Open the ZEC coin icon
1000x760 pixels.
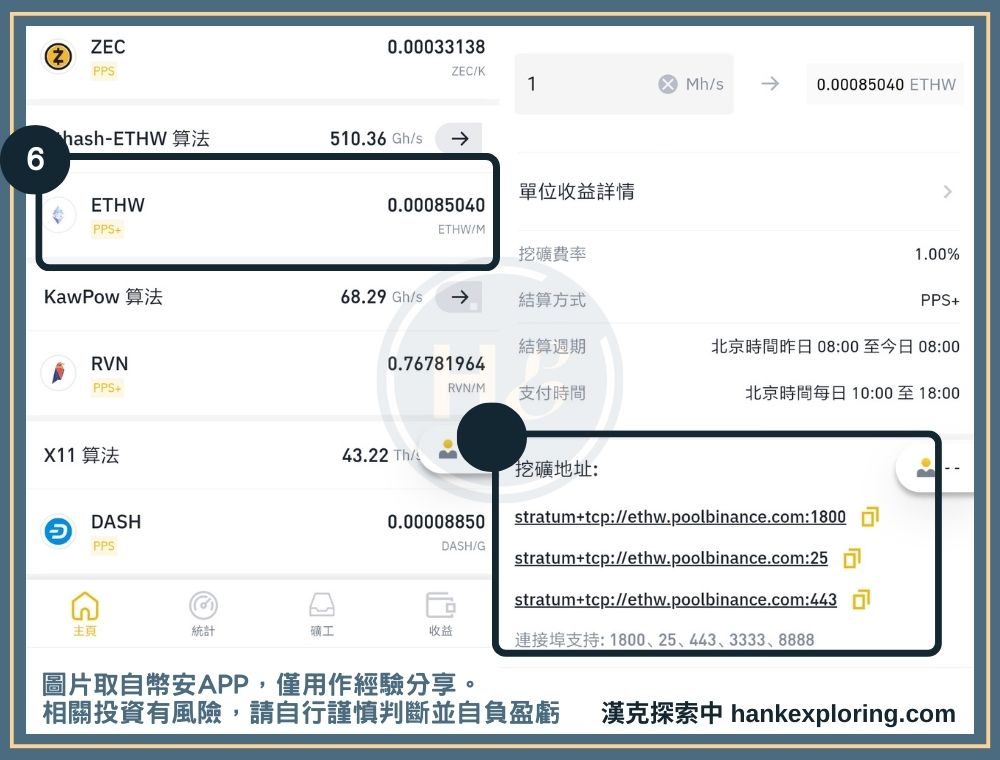(58, 57)
